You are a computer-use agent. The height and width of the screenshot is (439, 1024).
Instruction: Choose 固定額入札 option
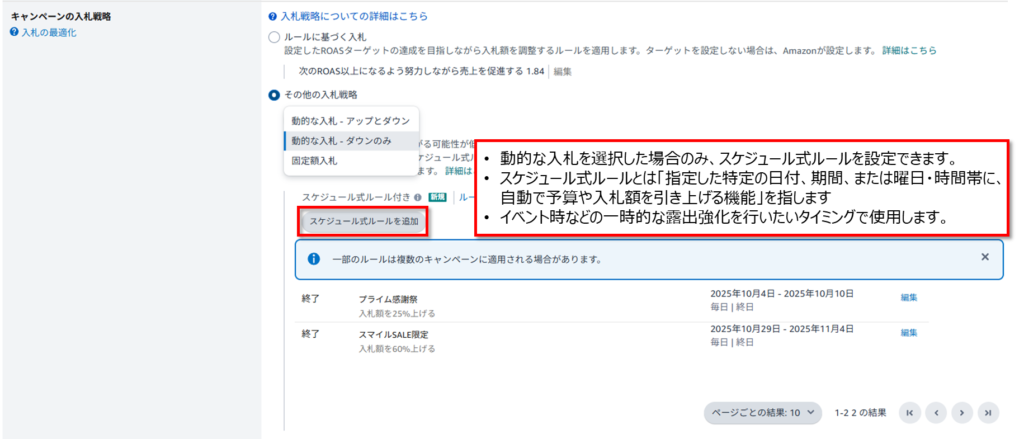(x=351, y=160)
